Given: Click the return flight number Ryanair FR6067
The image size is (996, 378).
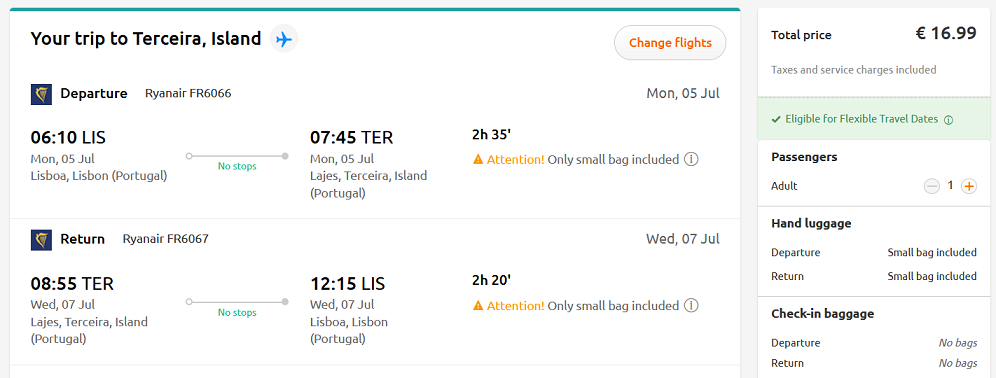Looking at the screenshot, I should pyautogui.click(x=165, y=239).
